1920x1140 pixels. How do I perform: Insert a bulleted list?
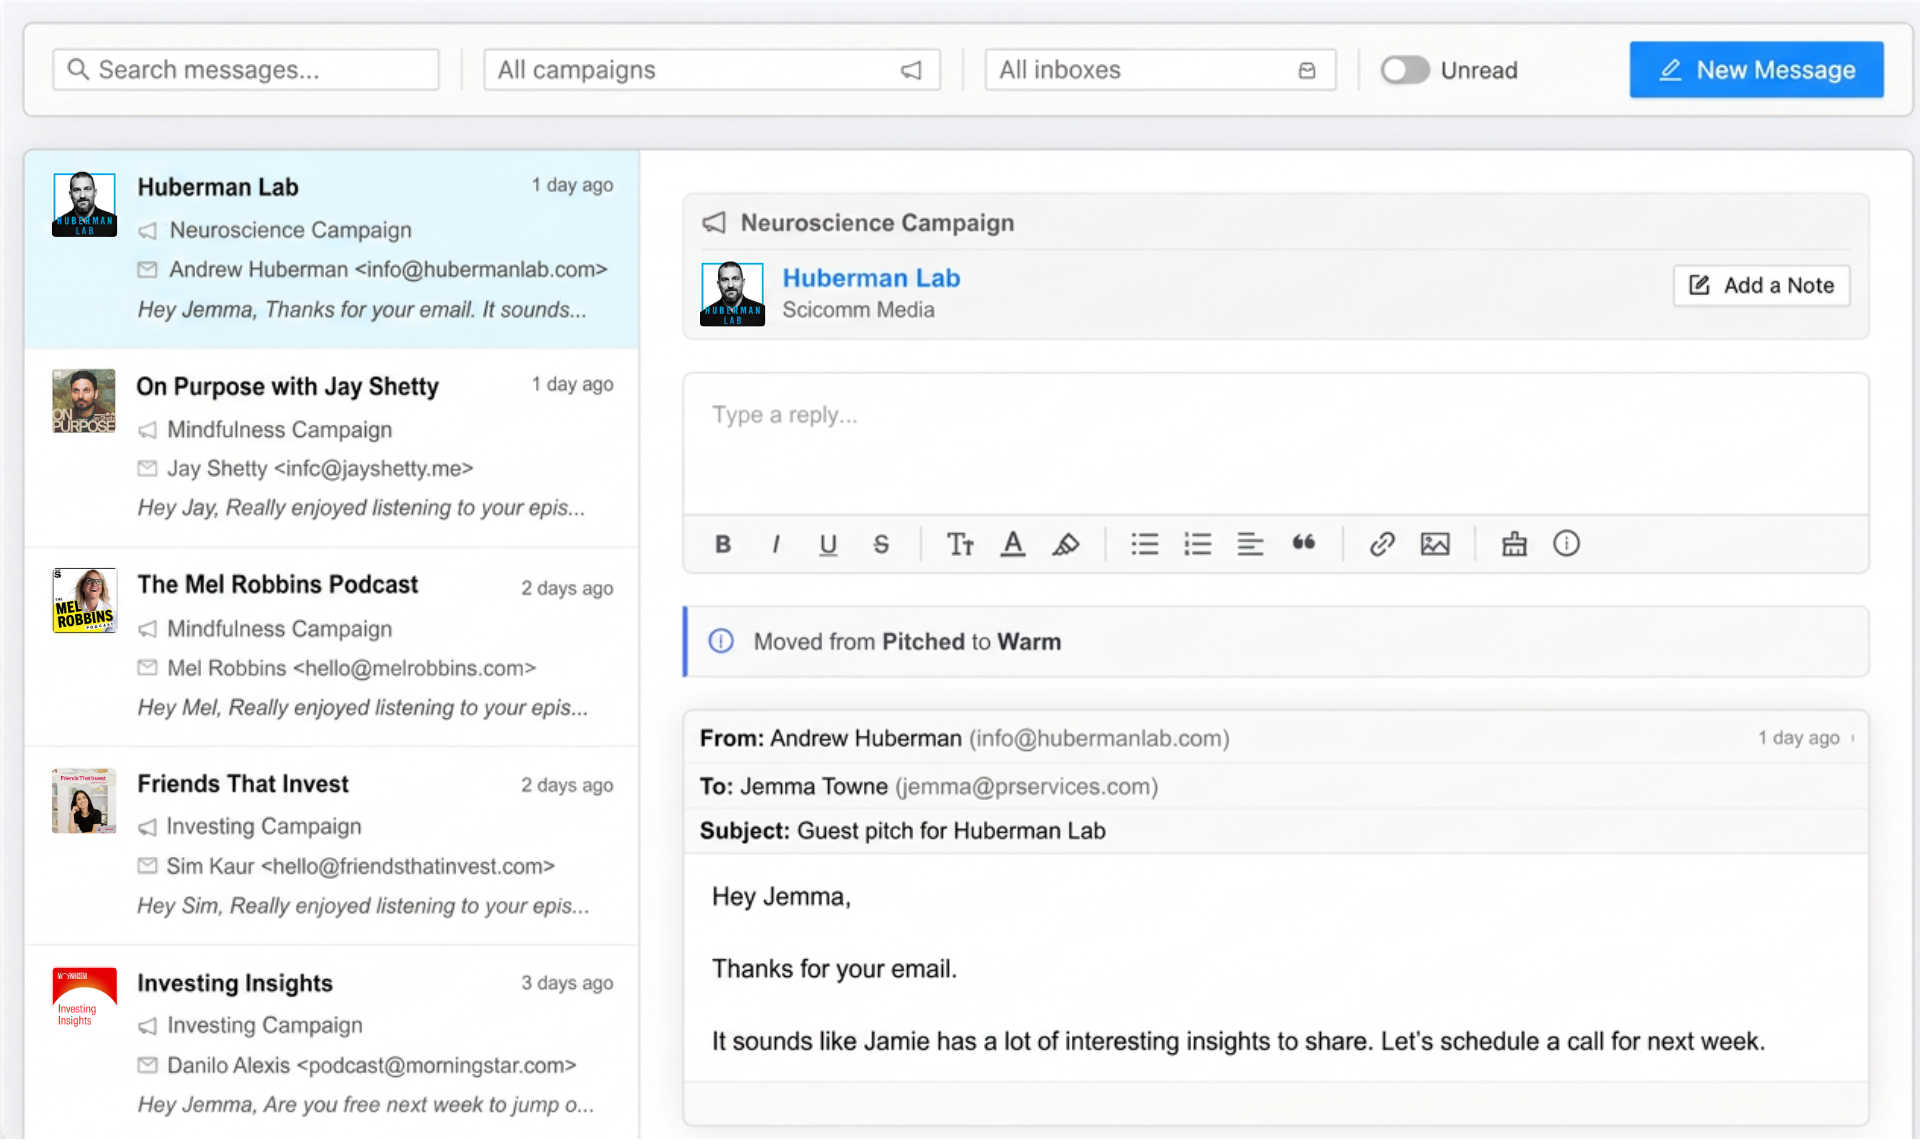(1145, 544)
